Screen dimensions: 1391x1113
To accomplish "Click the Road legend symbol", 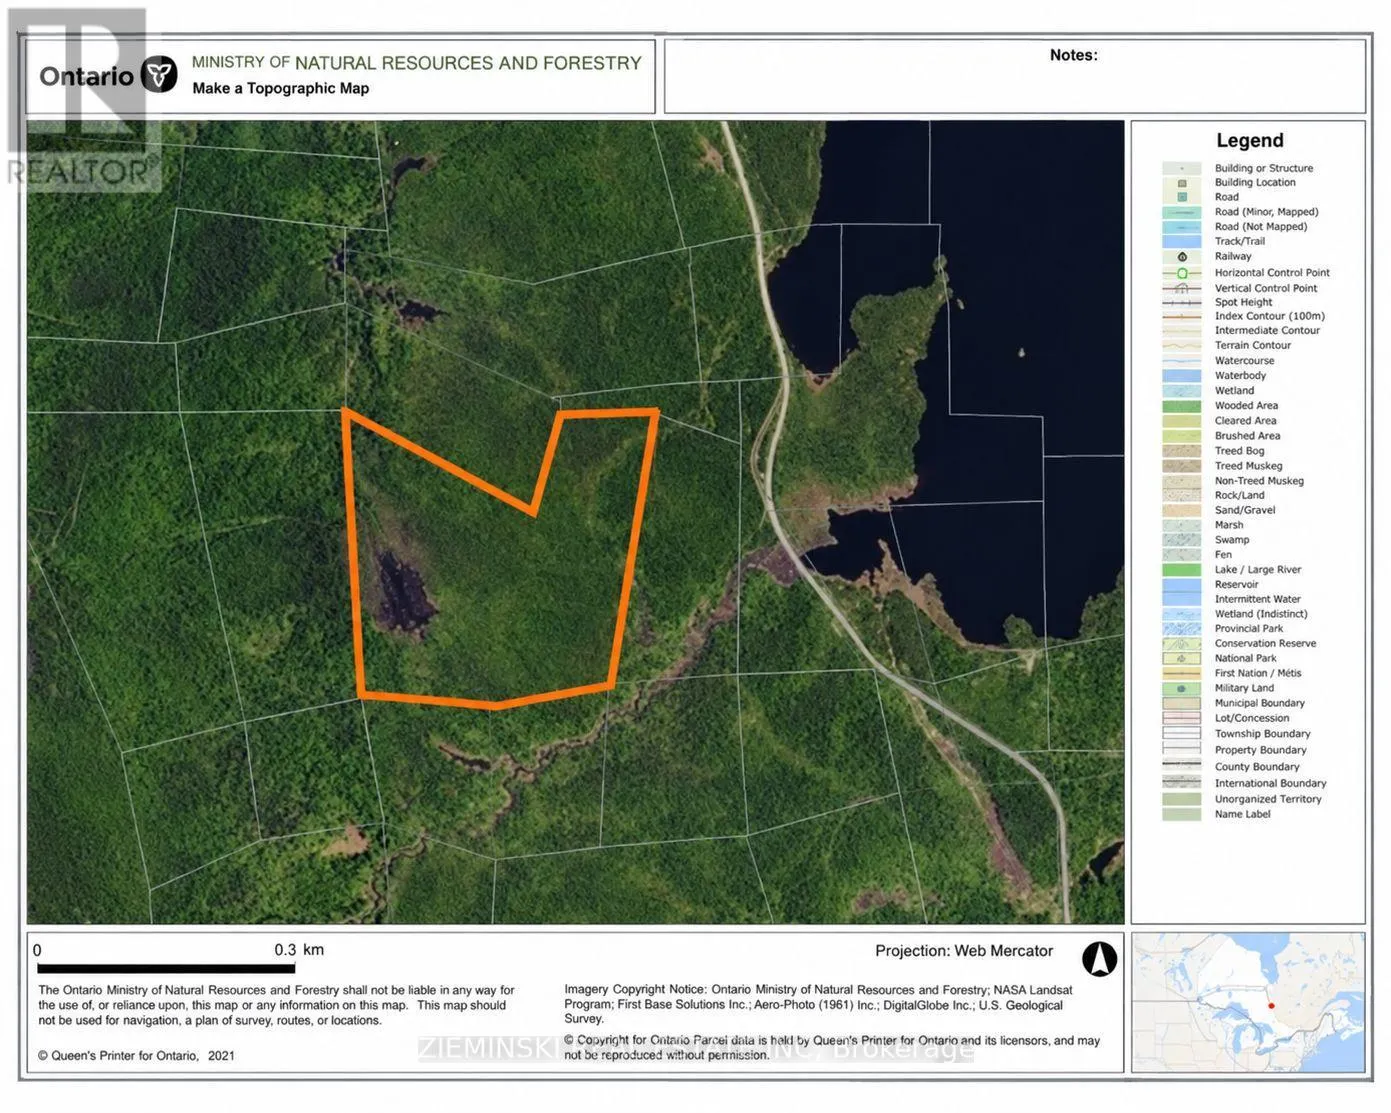I will click(1182, 197).
